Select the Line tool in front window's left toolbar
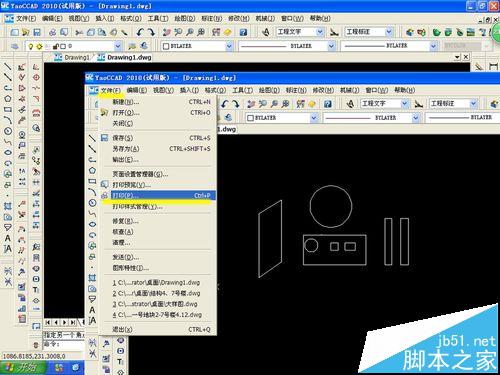This screenshot has height=375, width=500. (92, 138)
